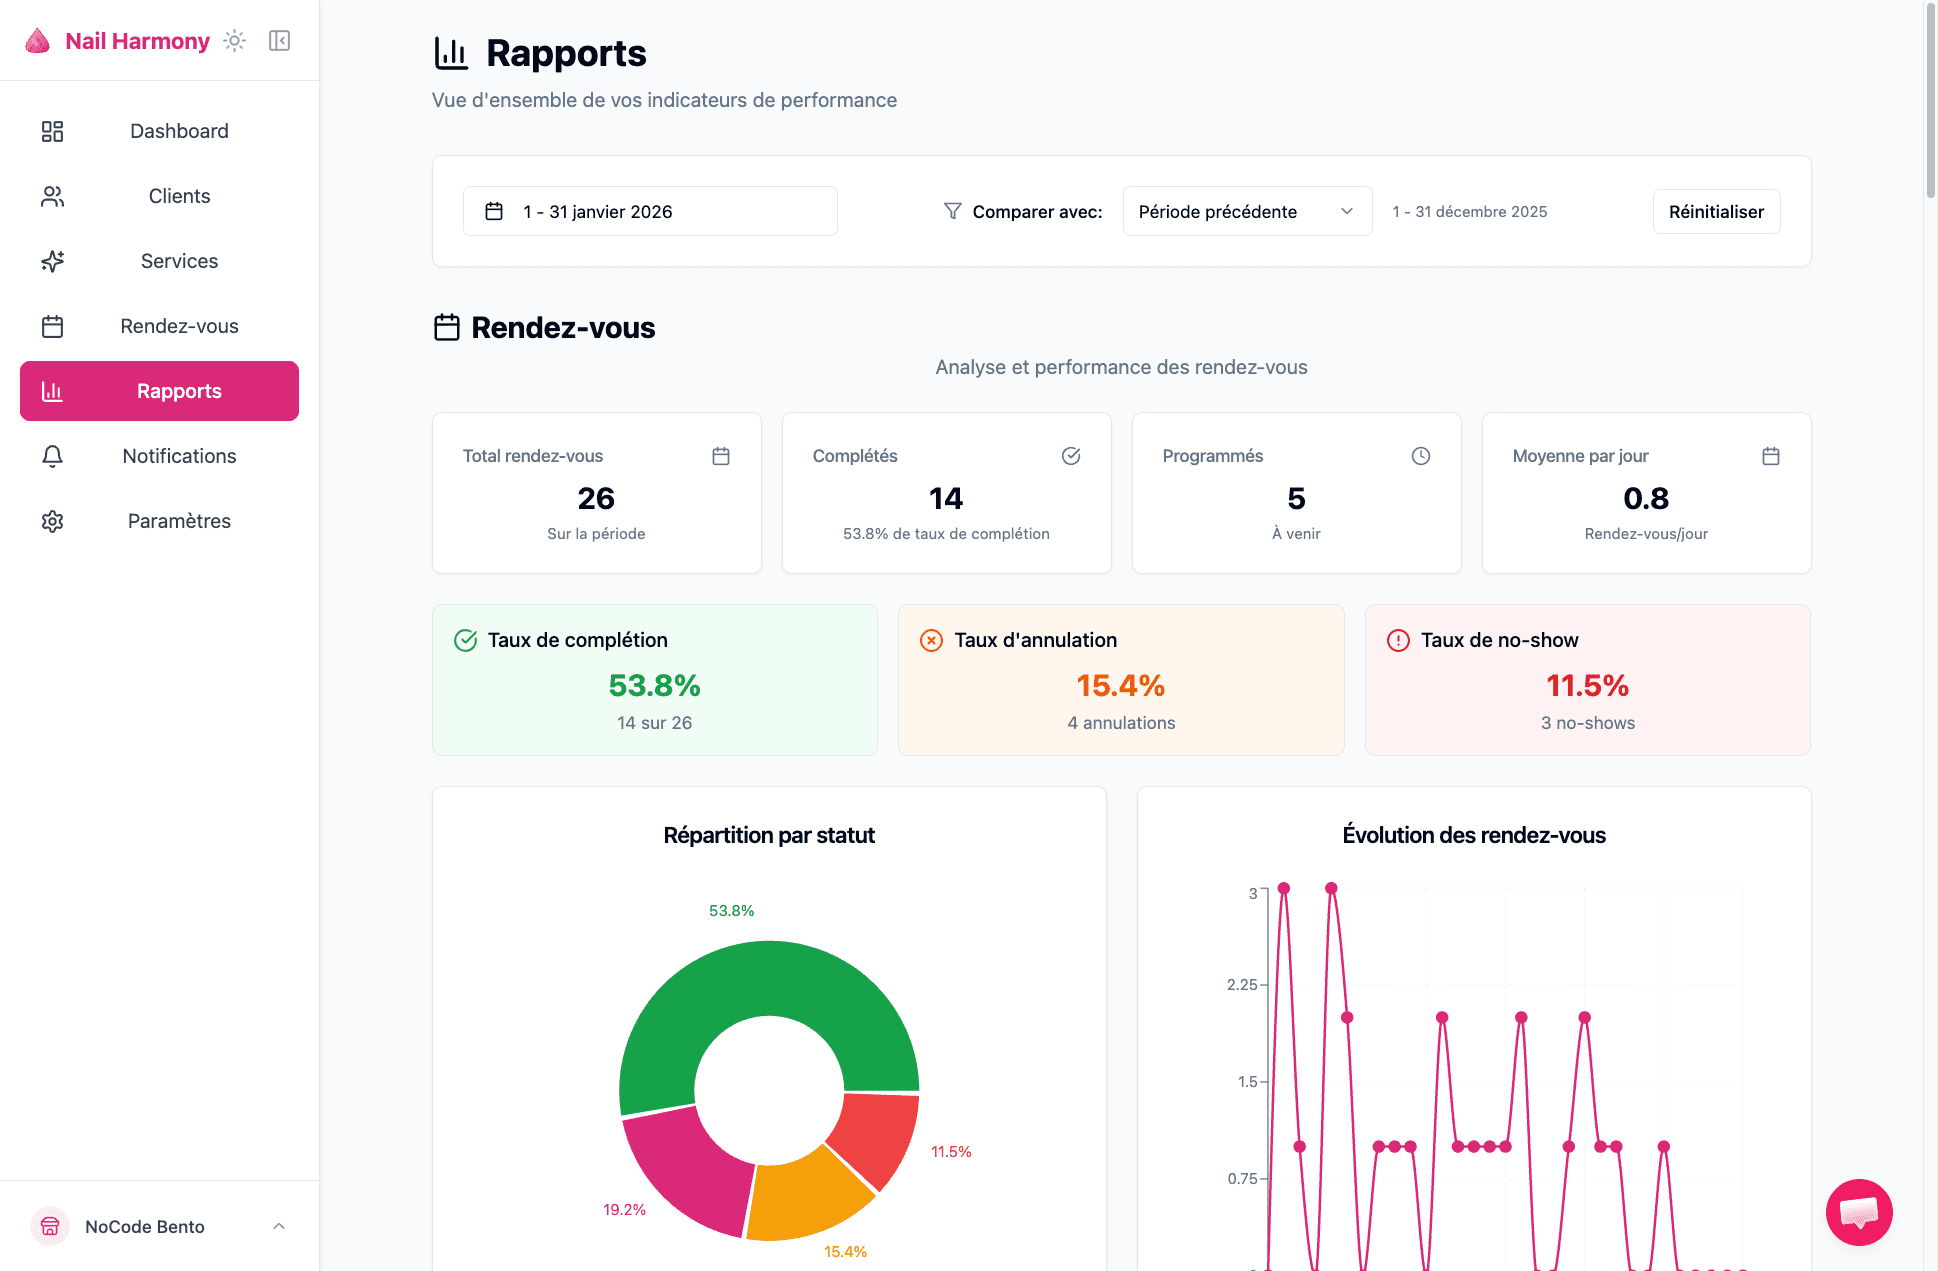Screen dimensions: 1938x1271
Task: Select the Dashboard menu entry
Action: (x=178, y=130)
